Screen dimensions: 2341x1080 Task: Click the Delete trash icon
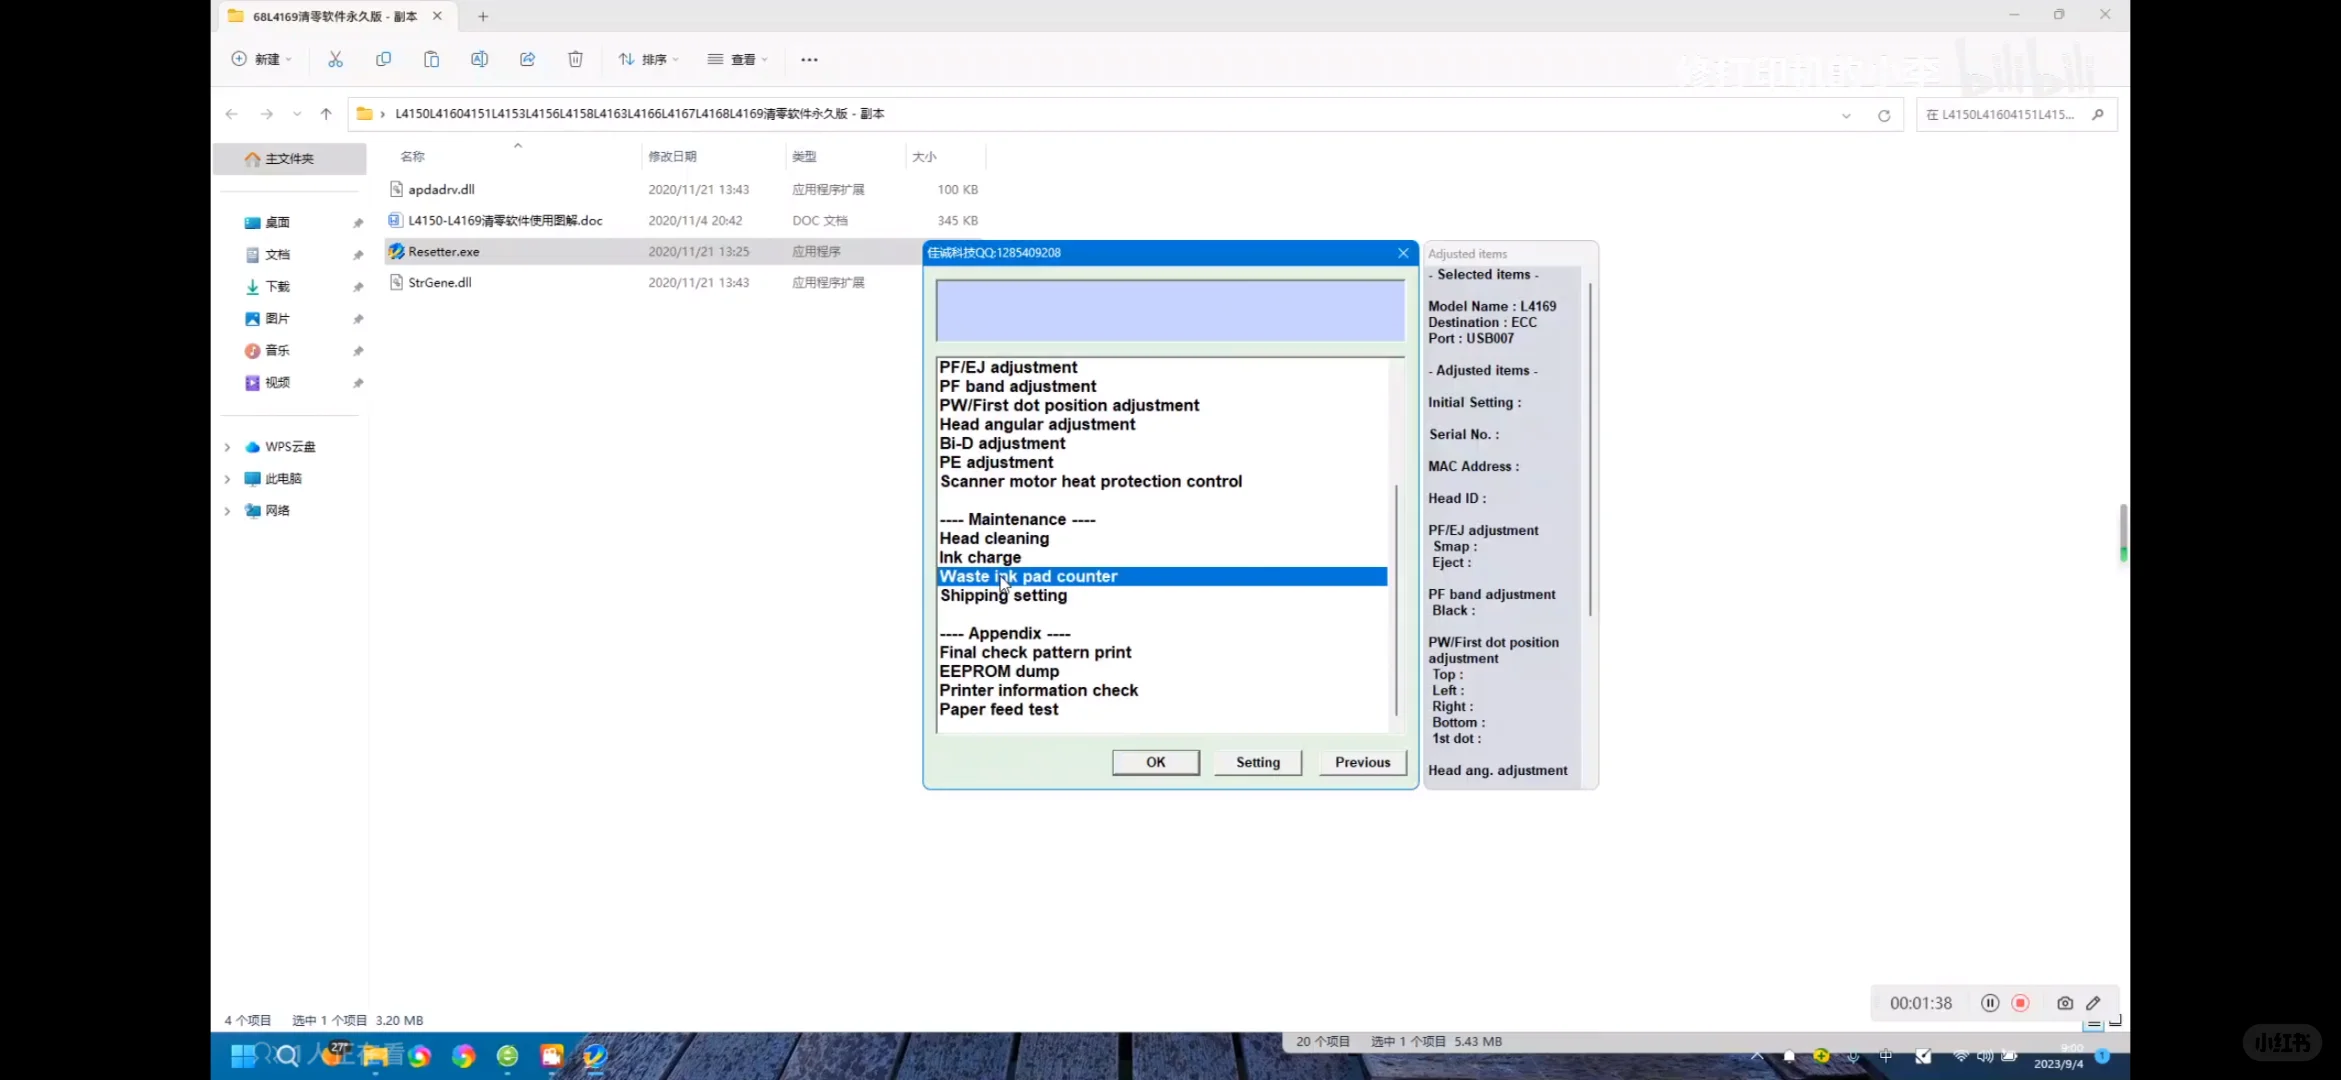(x=575, y=59)
